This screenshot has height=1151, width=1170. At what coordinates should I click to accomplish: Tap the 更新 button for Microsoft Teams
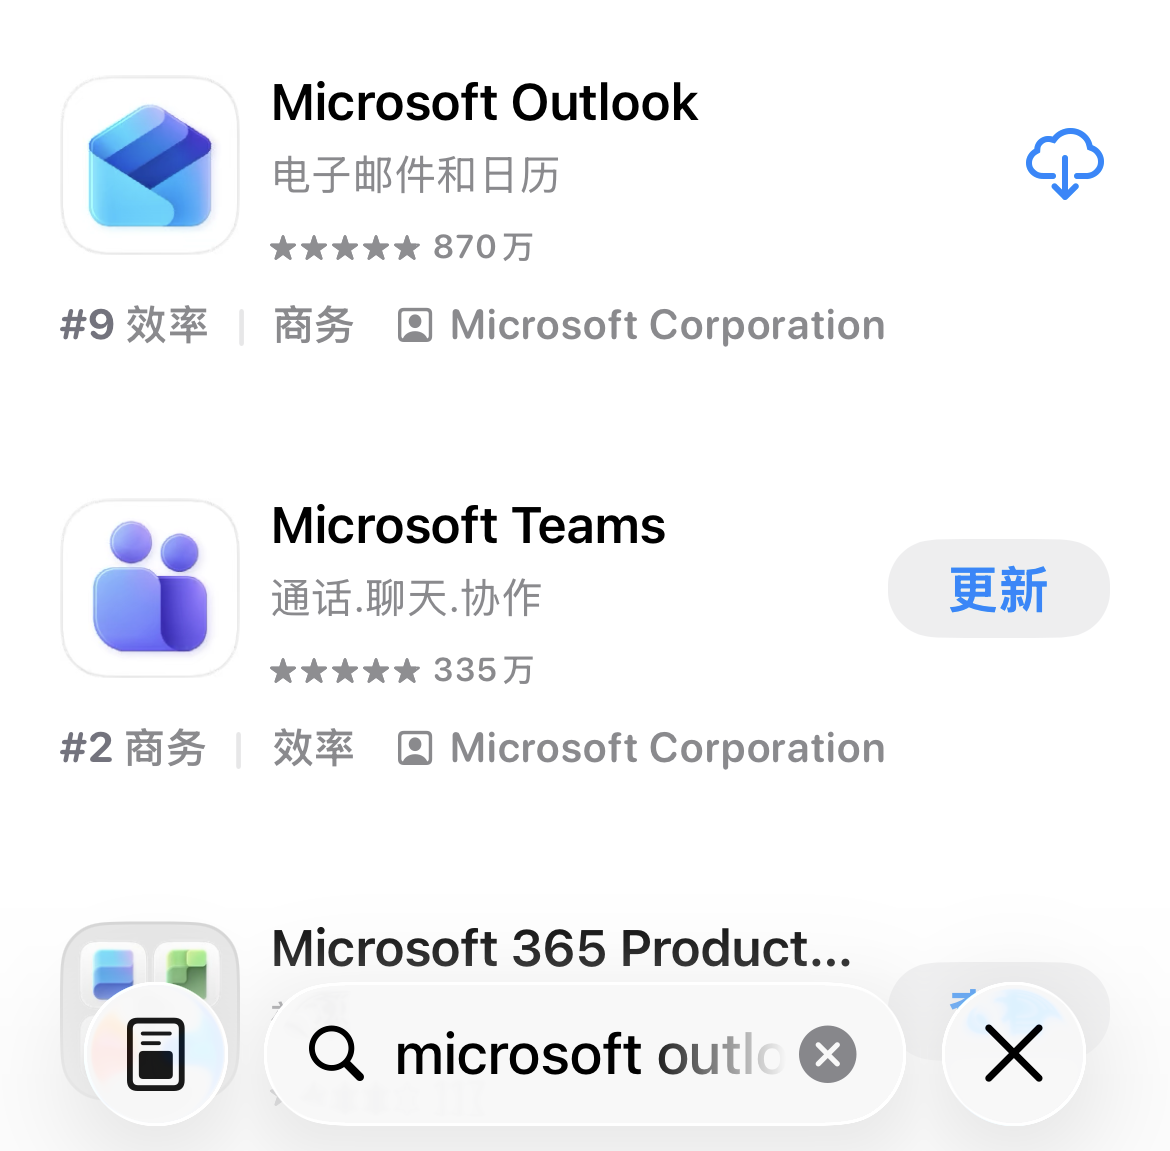pos(998,589)
